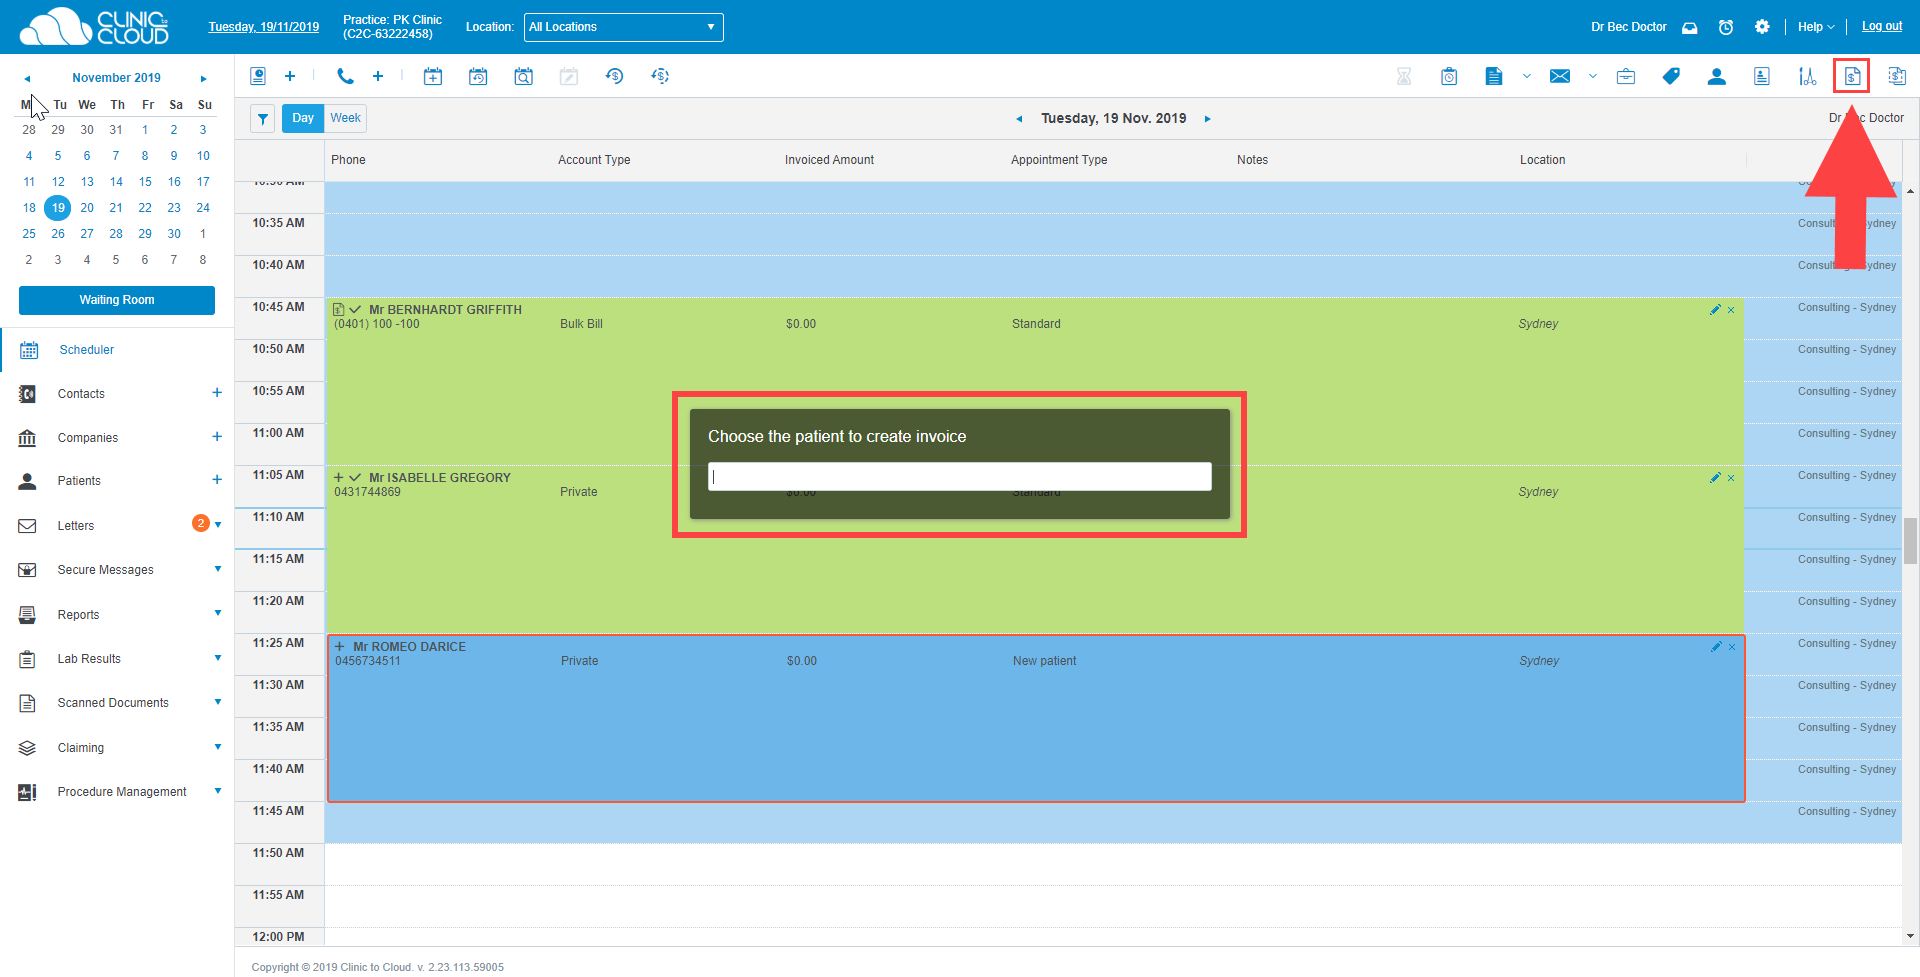
Task: Open the Scheduler section in the sidebar
Action: pyautogui.click(x=86, y=350)
